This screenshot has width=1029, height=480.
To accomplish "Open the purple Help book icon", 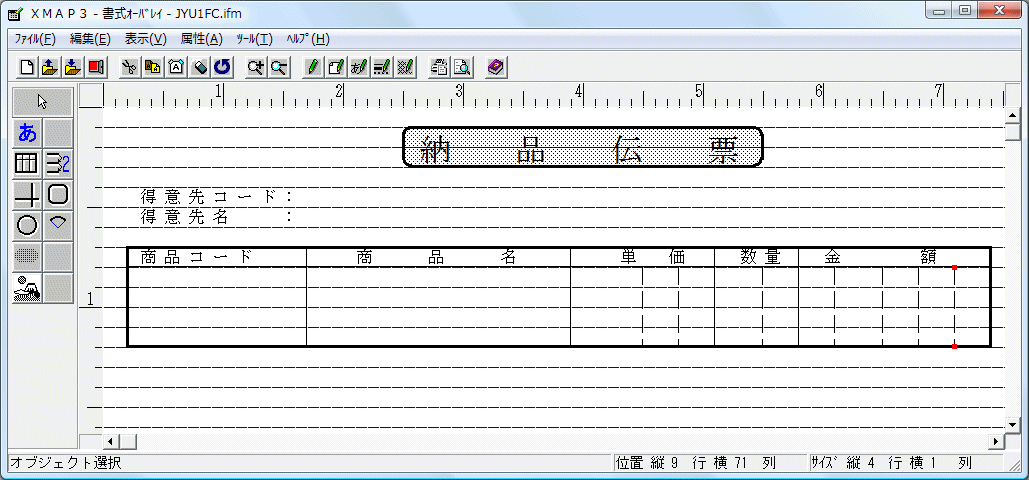I will pyautogui.click(x=496, y=66).
